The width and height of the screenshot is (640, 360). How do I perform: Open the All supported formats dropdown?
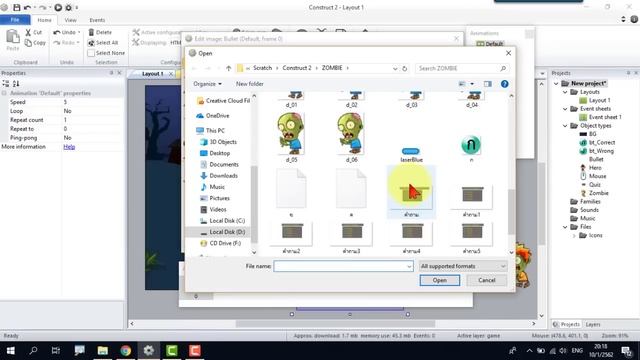tap(463, 266)
